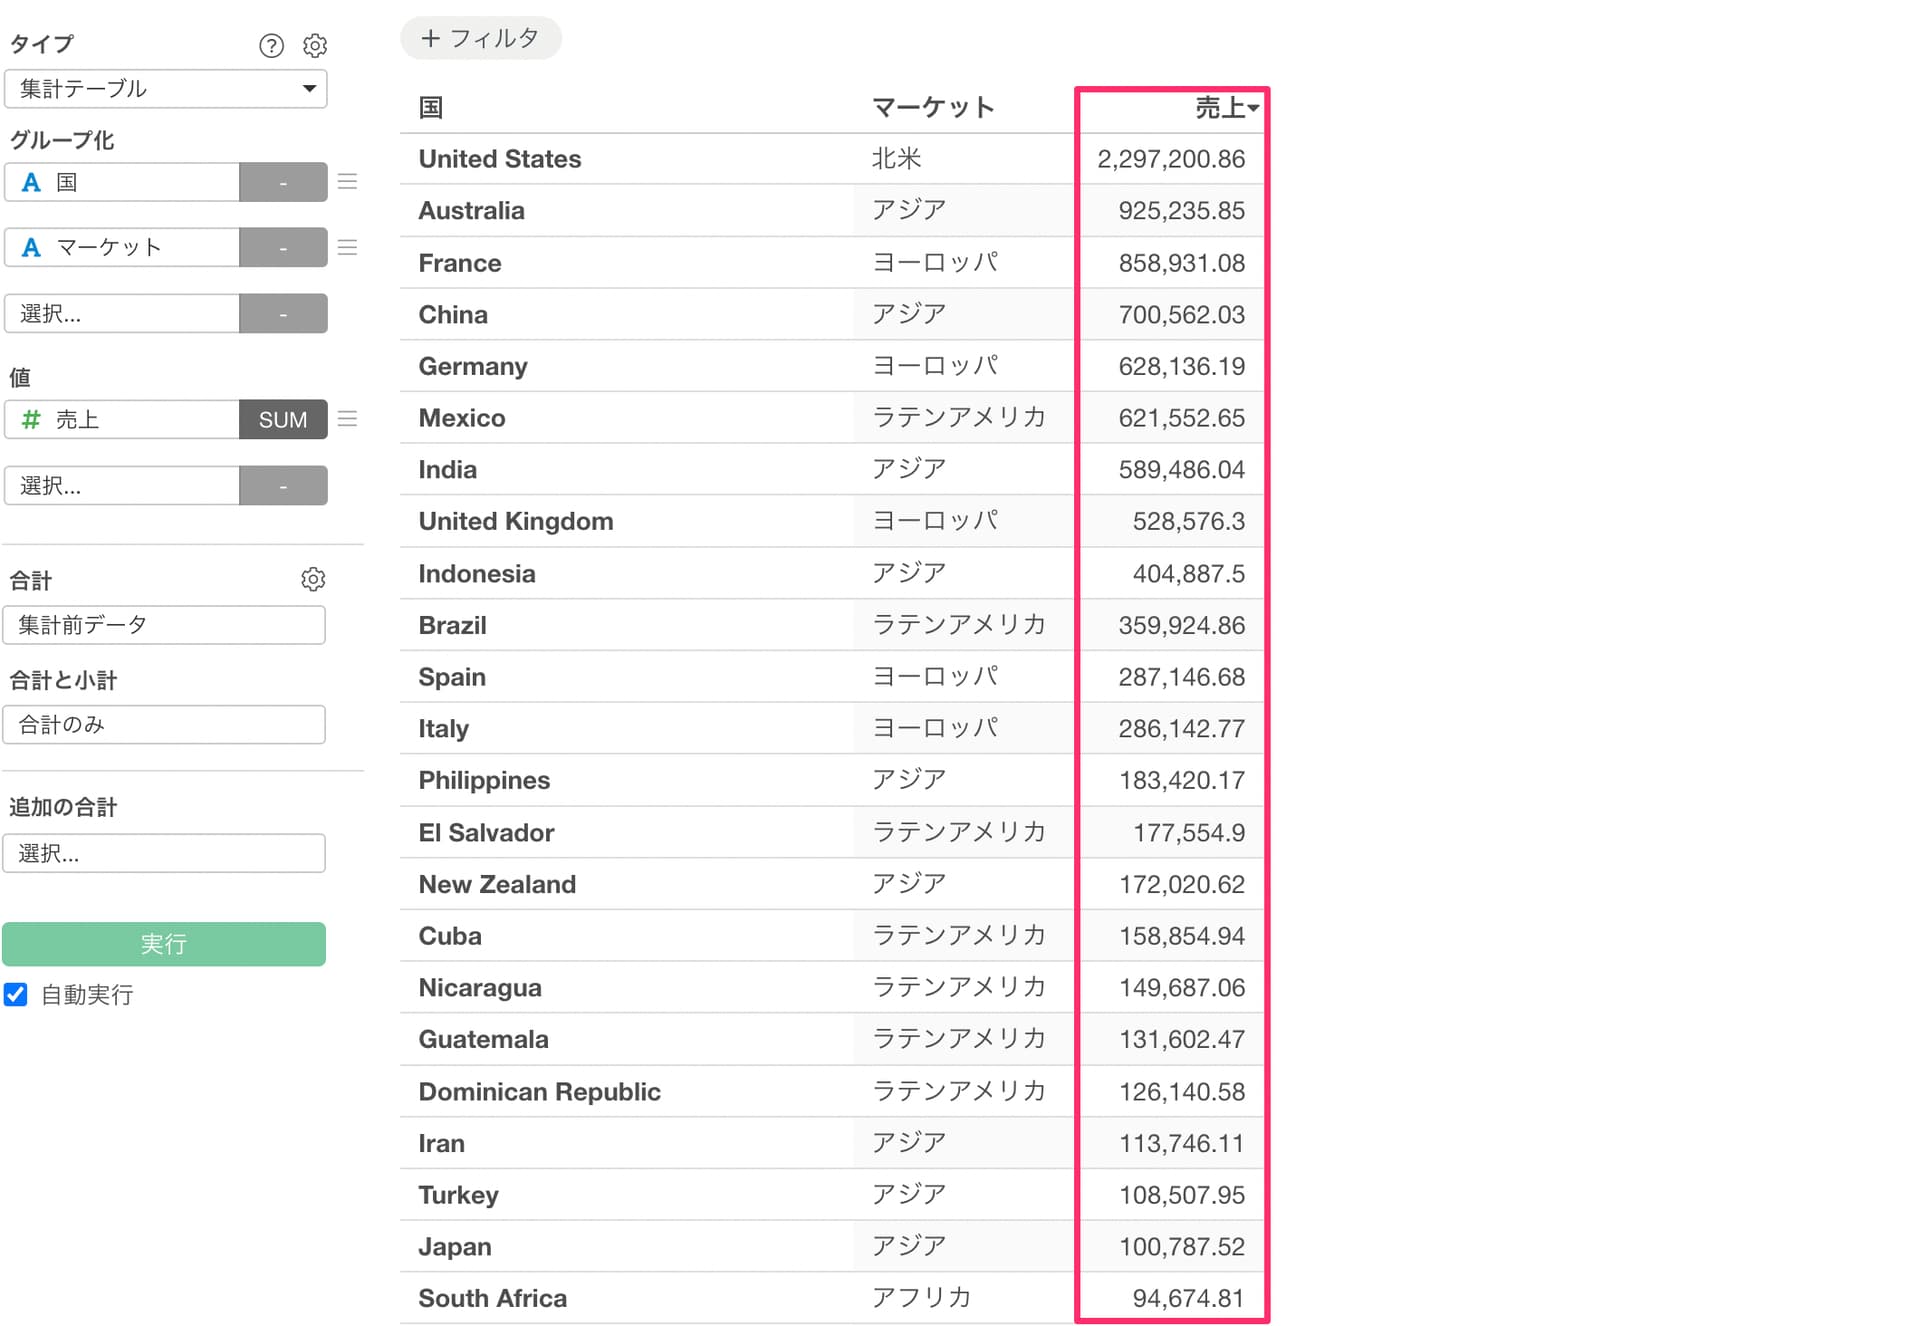Image resolution: width=1920 pixels, height=1326 pixels.
Task: Click the 国 column header
Action: pyautogui.click(x=431, y=108)
